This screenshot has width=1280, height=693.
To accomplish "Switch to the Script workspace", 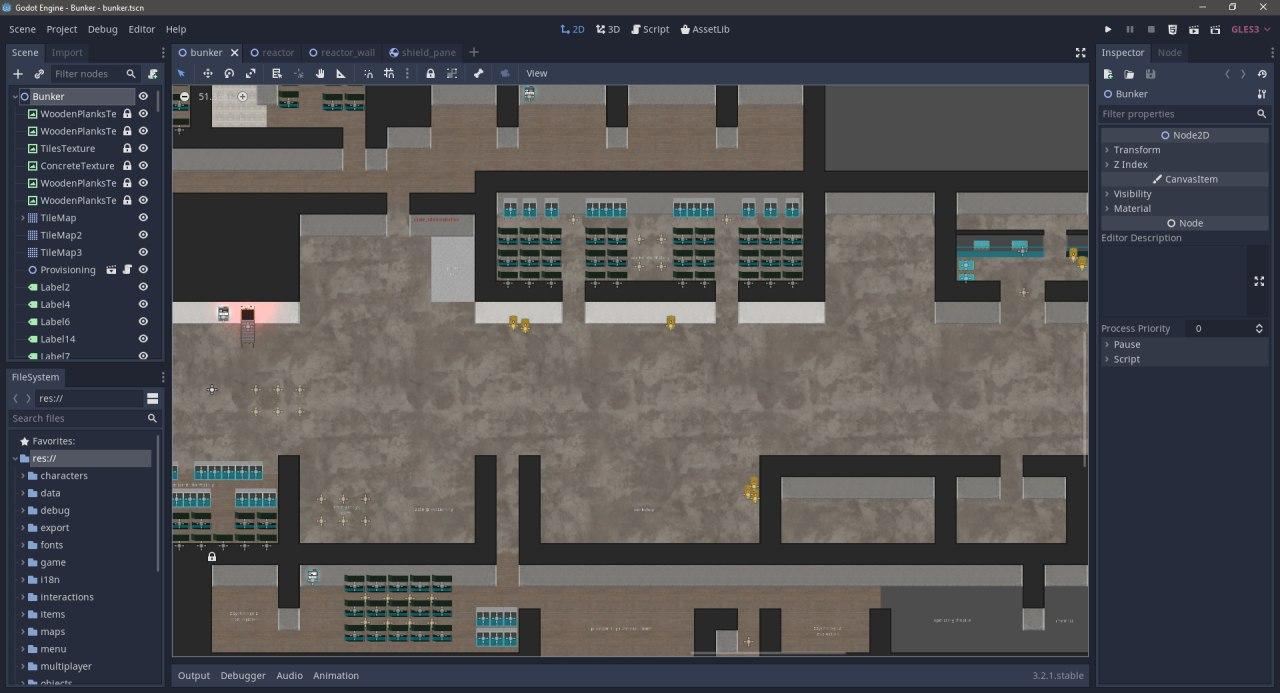I will [x=648, y=30].
